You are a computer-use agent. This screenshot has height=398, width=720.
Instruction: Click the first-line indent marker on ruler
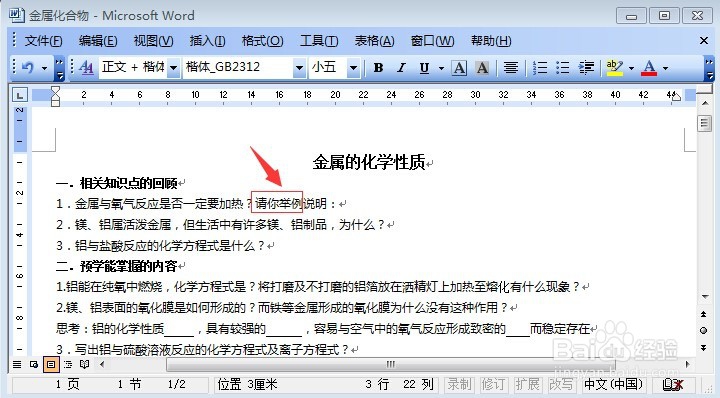point(55,90)
